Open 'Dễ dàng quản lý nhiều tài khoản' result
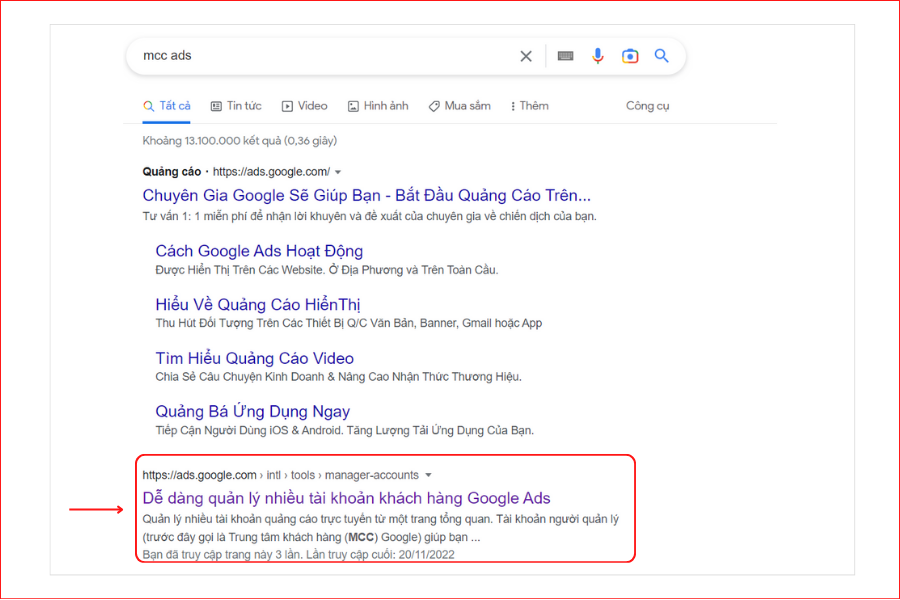The image size is (900, 600). coord(346,498)
